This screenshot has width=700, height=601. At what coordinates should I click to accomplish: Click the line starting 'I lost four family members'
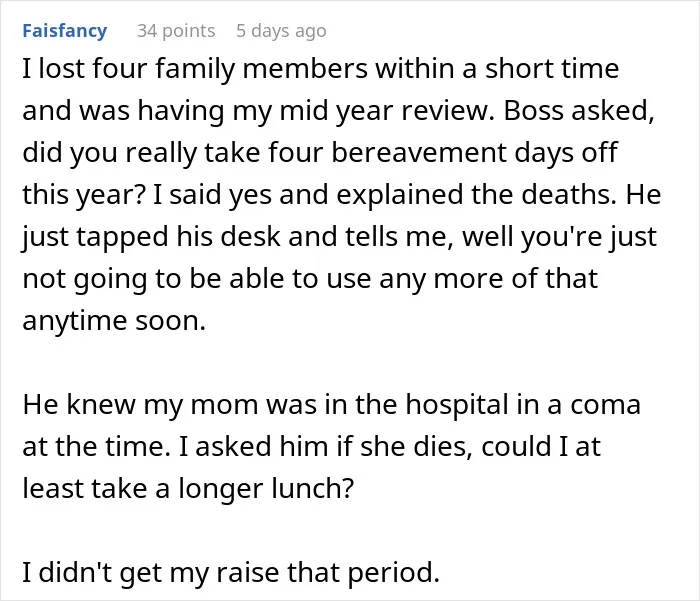(x=321, y=69)
